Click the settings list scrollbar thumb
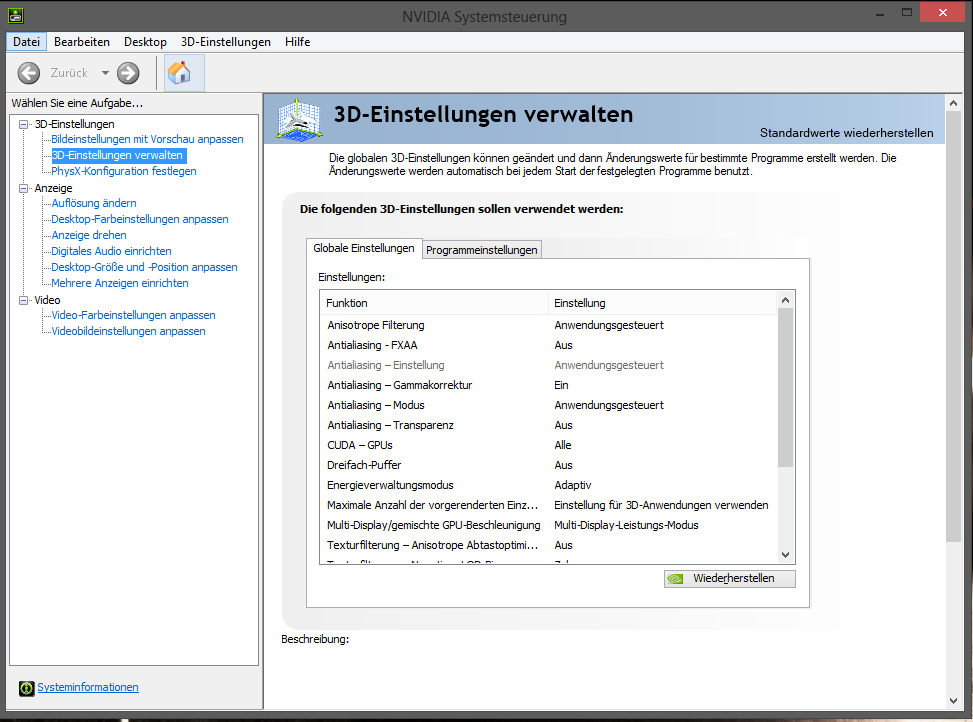This screenshot has width=973, height=722. [x=786, y=388]
